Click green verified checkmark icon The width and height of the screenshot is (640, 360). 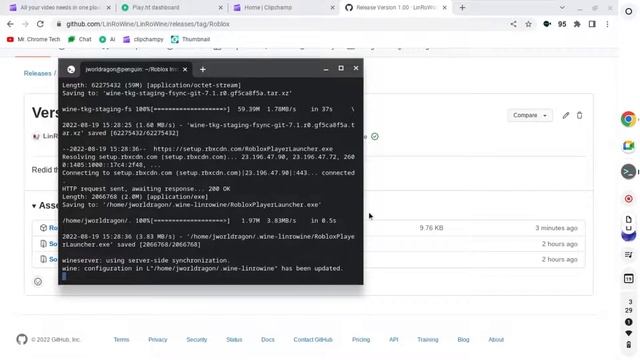tap(375, 136)
